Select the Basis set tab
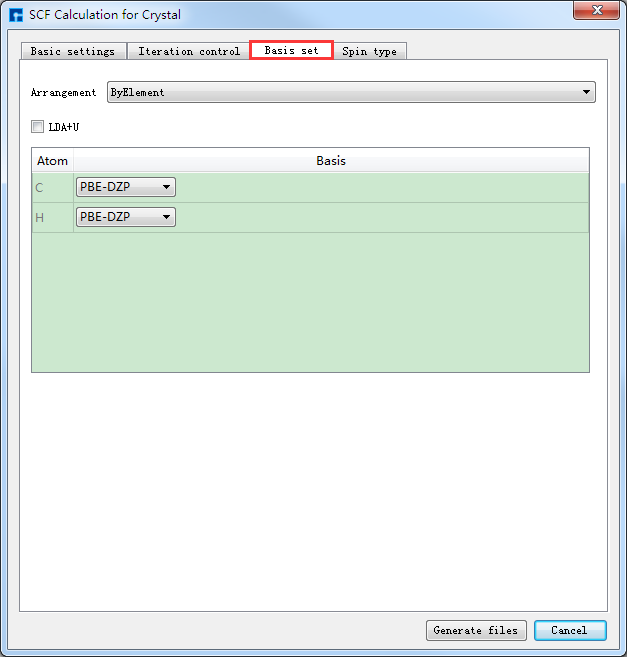This screenshot has height=657, width=627. click(x=291, y=50)
